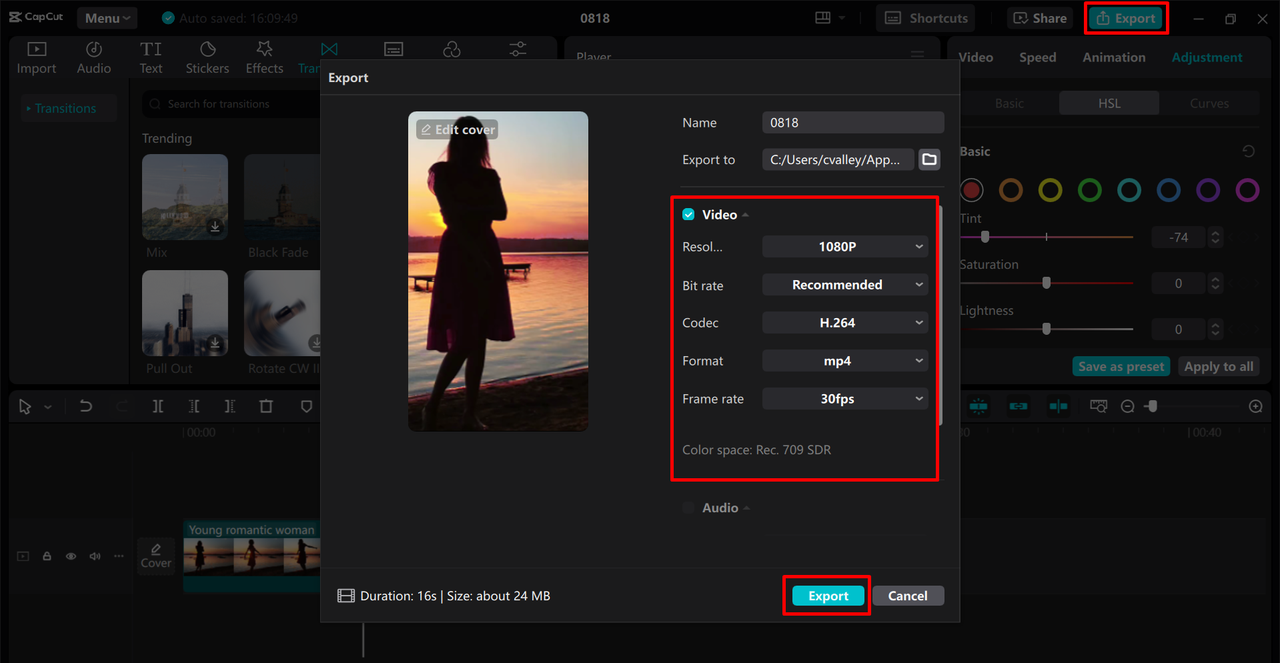Split the clip at the playhead

click(x=158, y=407)
